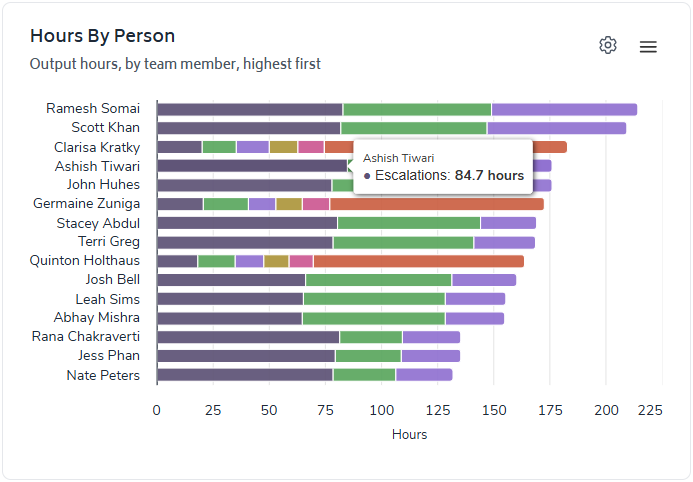Click Scott Khan's green bar segment
Image resolution: width=693 pixels, height=482 pixels.
coord(413,128)
